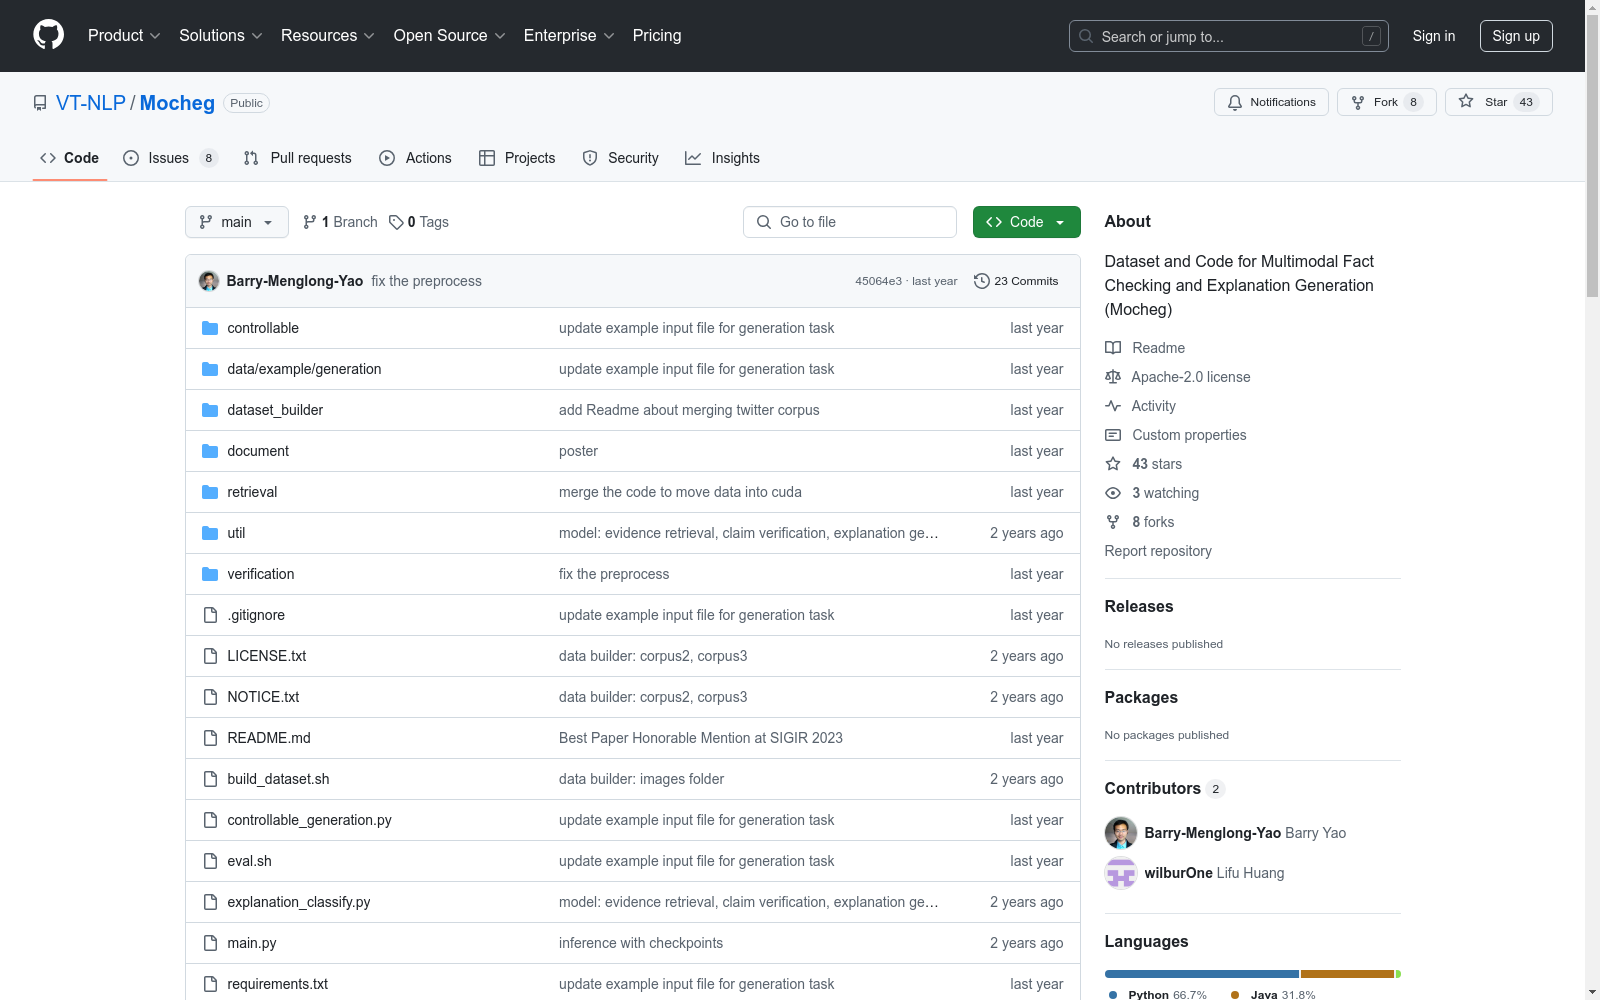The width and height of the screenshot is (1600, 1000).
Task: Switch to the Actions tab
Action: coord(415,158)
